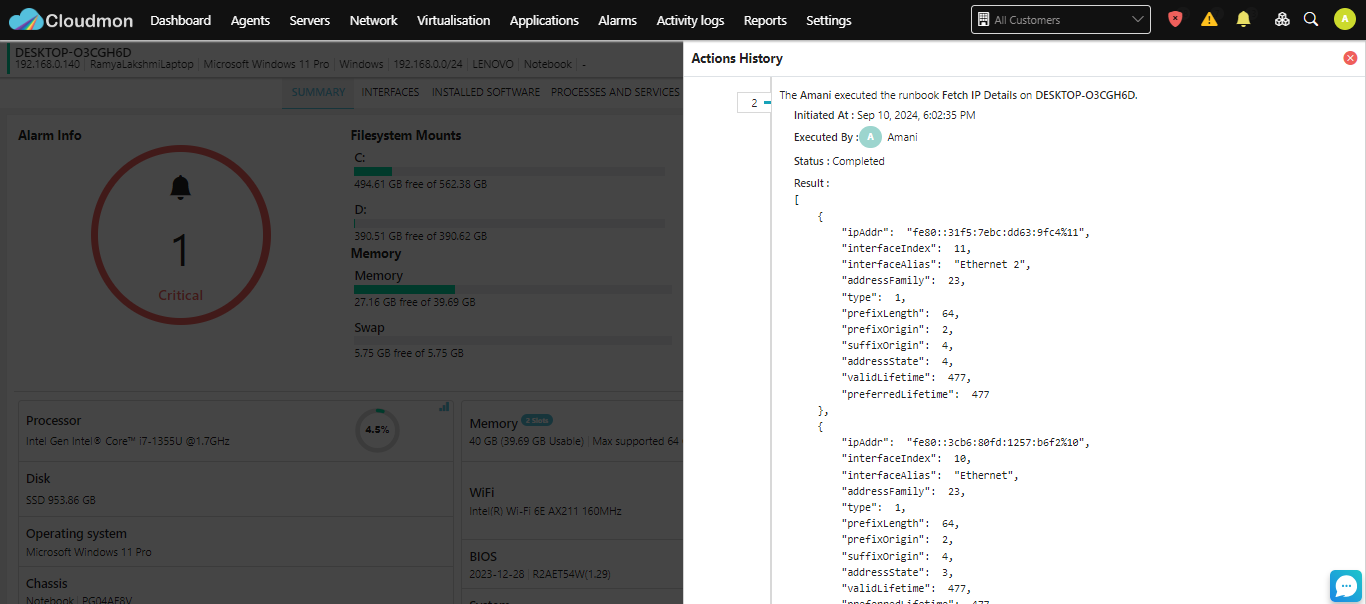Open the Dashboard menu
The height and width of the screenshot is (604, 1366).
tap(180, 20)
